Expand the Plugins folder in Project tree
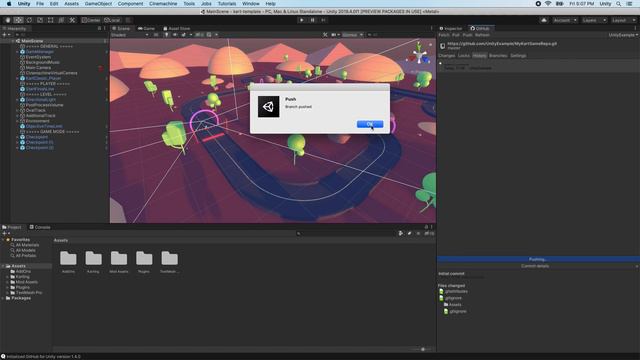The width and height of the screenshot is (640, 360). click(x=7, y=287)
